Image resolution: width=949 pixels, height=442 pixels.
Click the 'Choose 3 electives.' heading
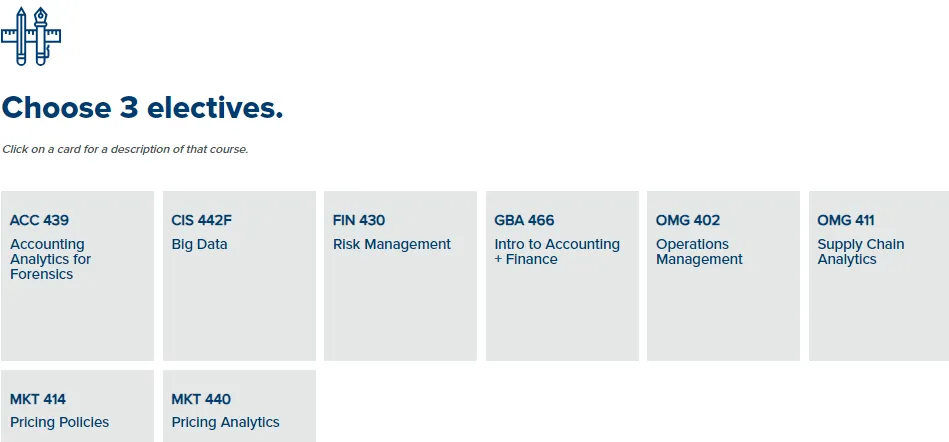pos(142,108)
